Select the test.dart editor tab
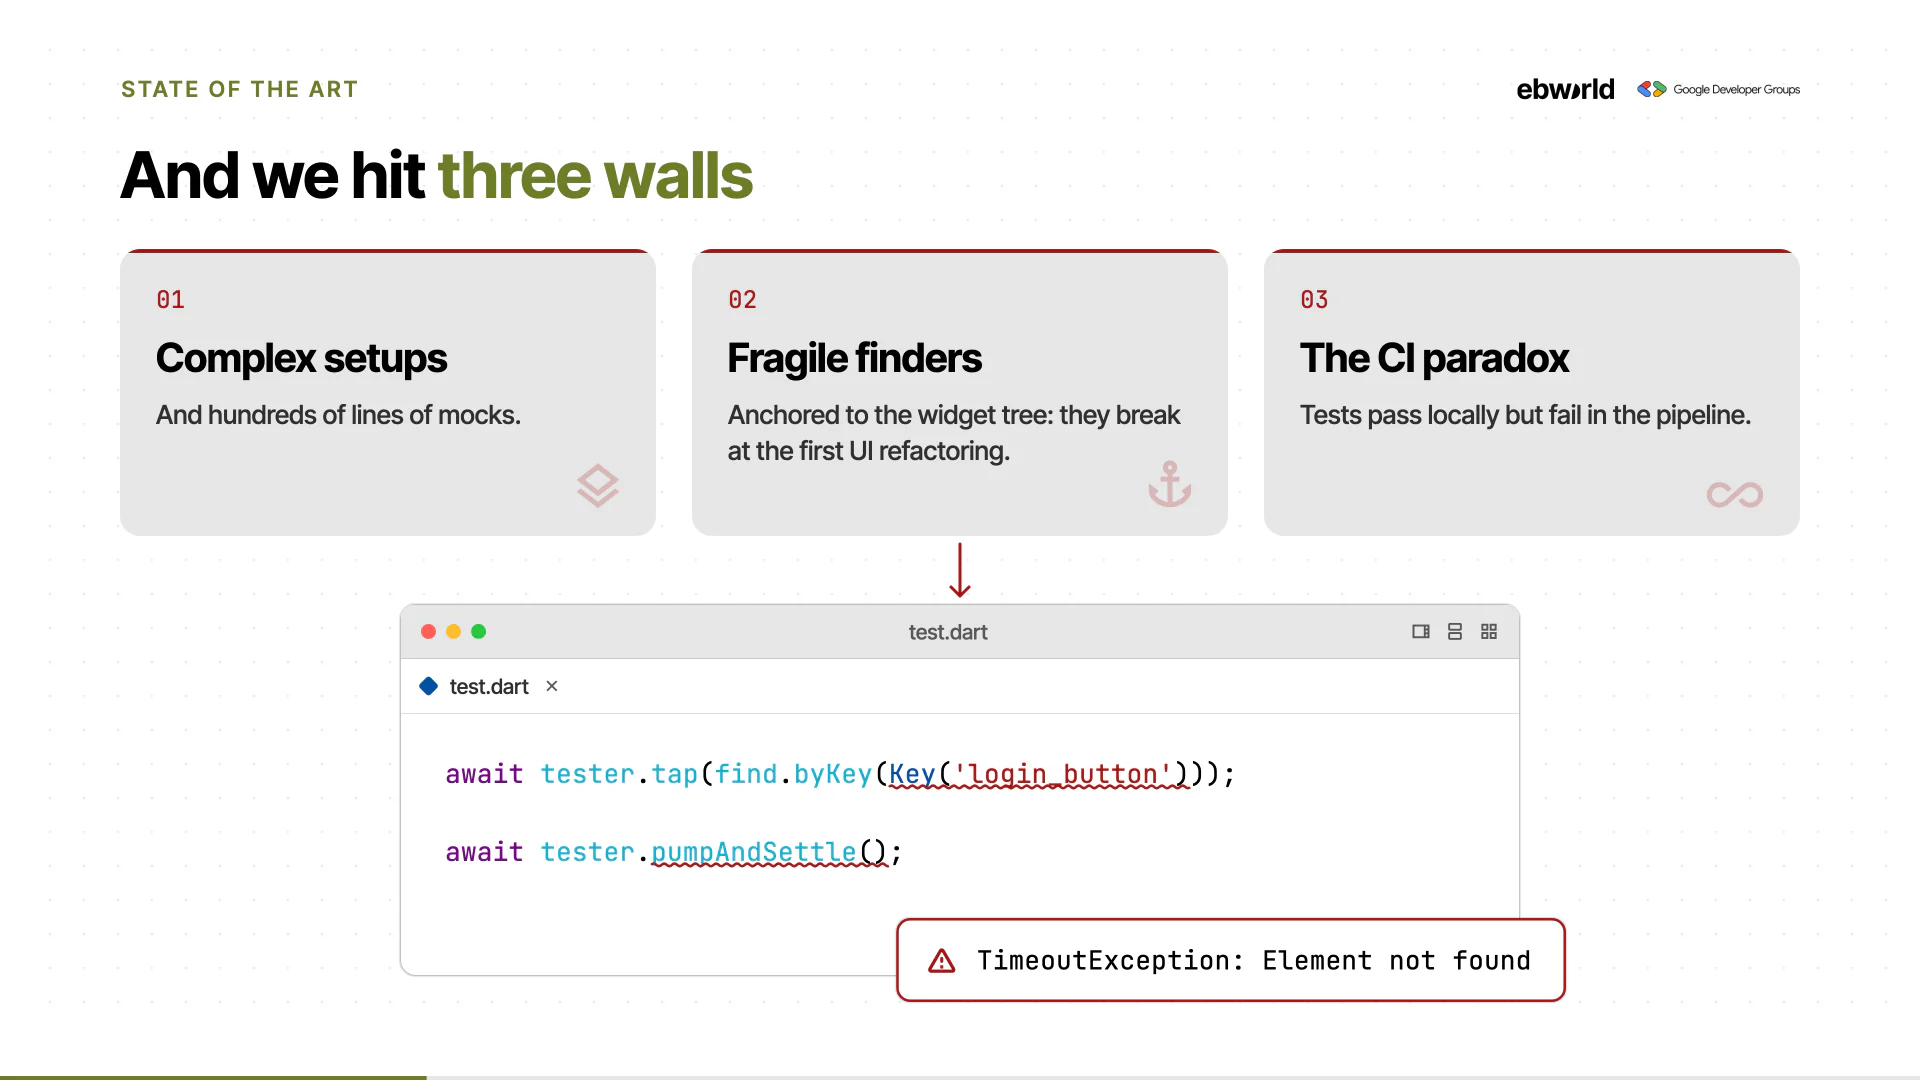 (489, 686)
